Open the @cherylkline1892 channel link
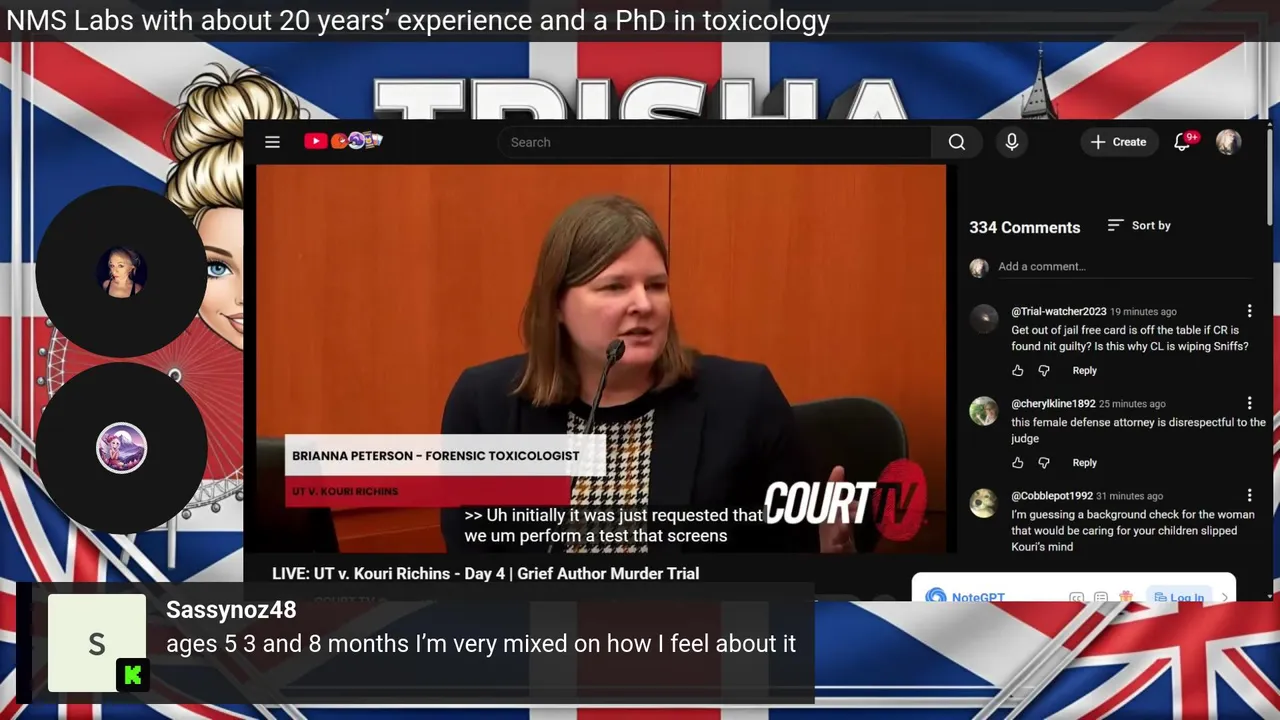The height and width of the screenshot is (720, 1280). (1053, 404)
